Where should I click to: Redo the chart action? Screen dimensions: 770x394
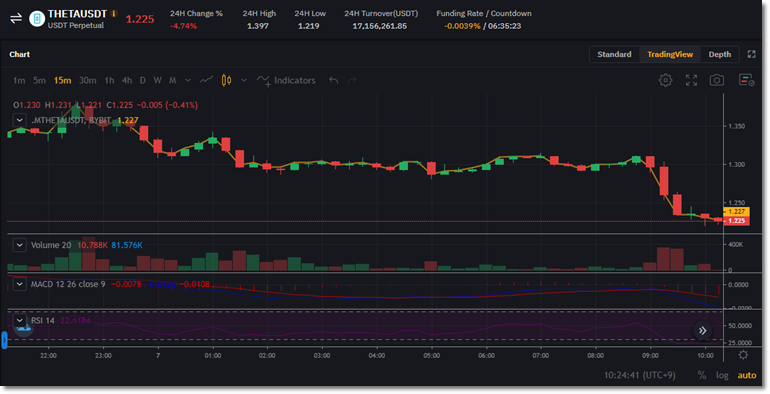pos(352,80)
